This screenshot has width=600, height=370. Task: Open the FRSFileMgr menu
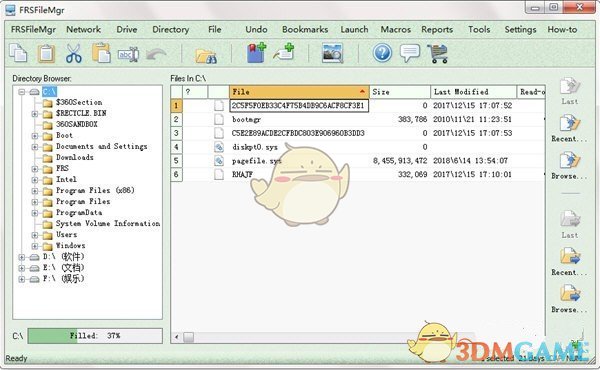[33, 29]
